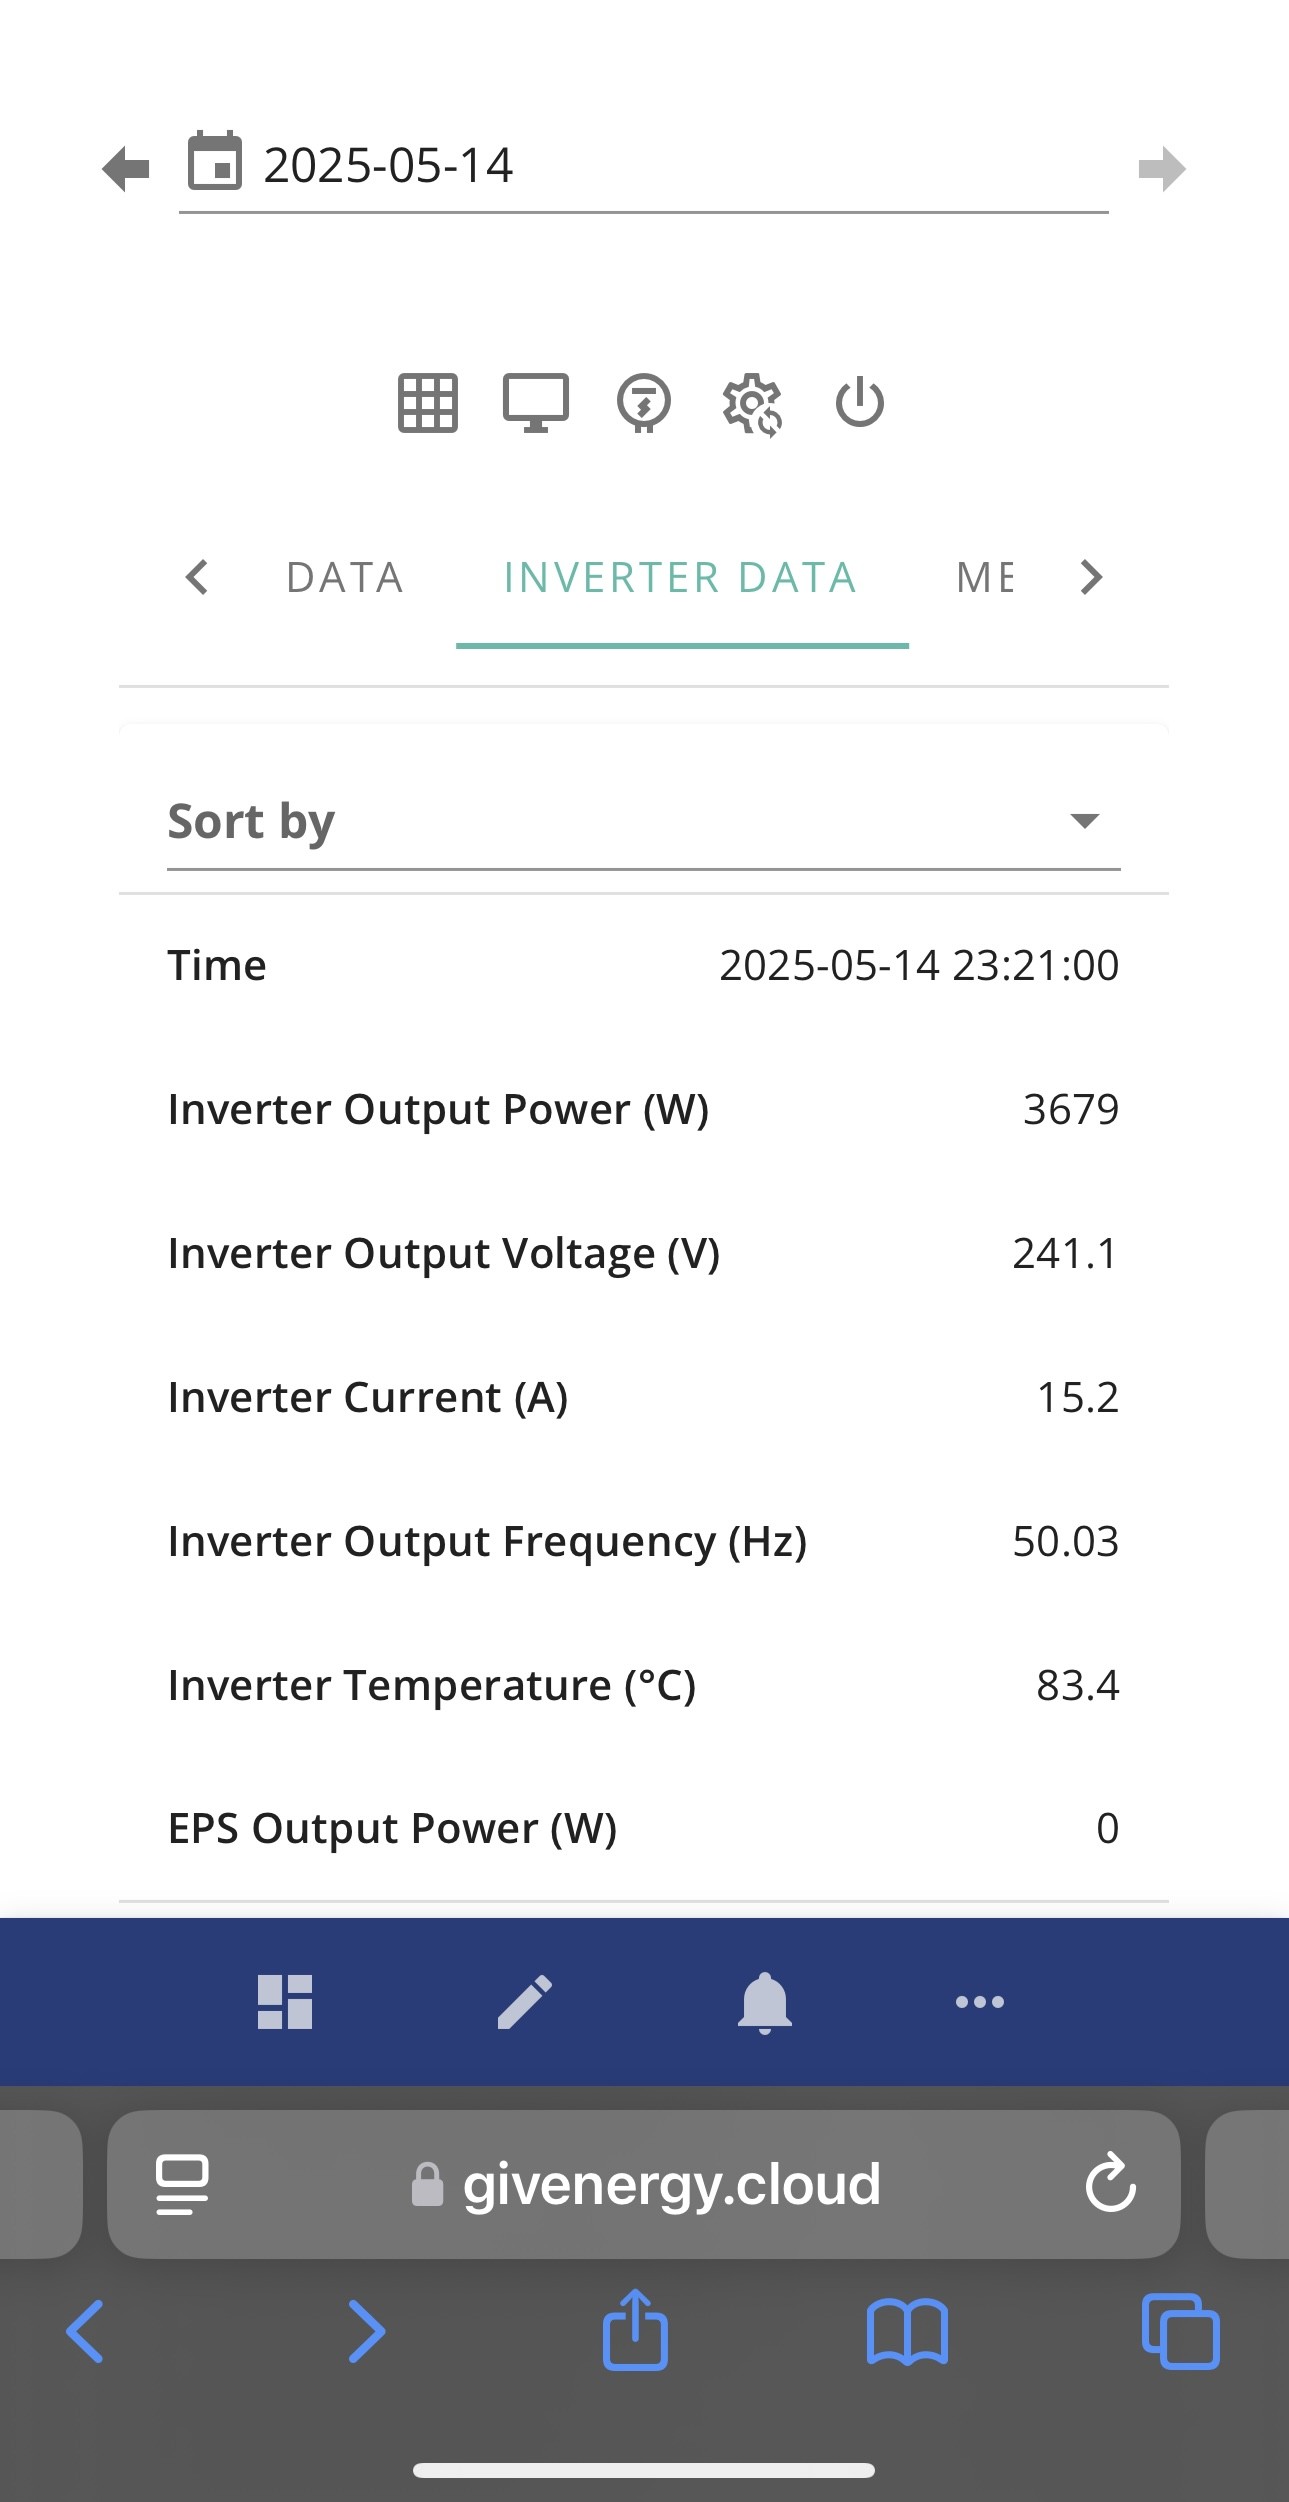This screenshot has width=1289, height=2502.
Task: Select the table grid view icon
Action: [428, 403]
